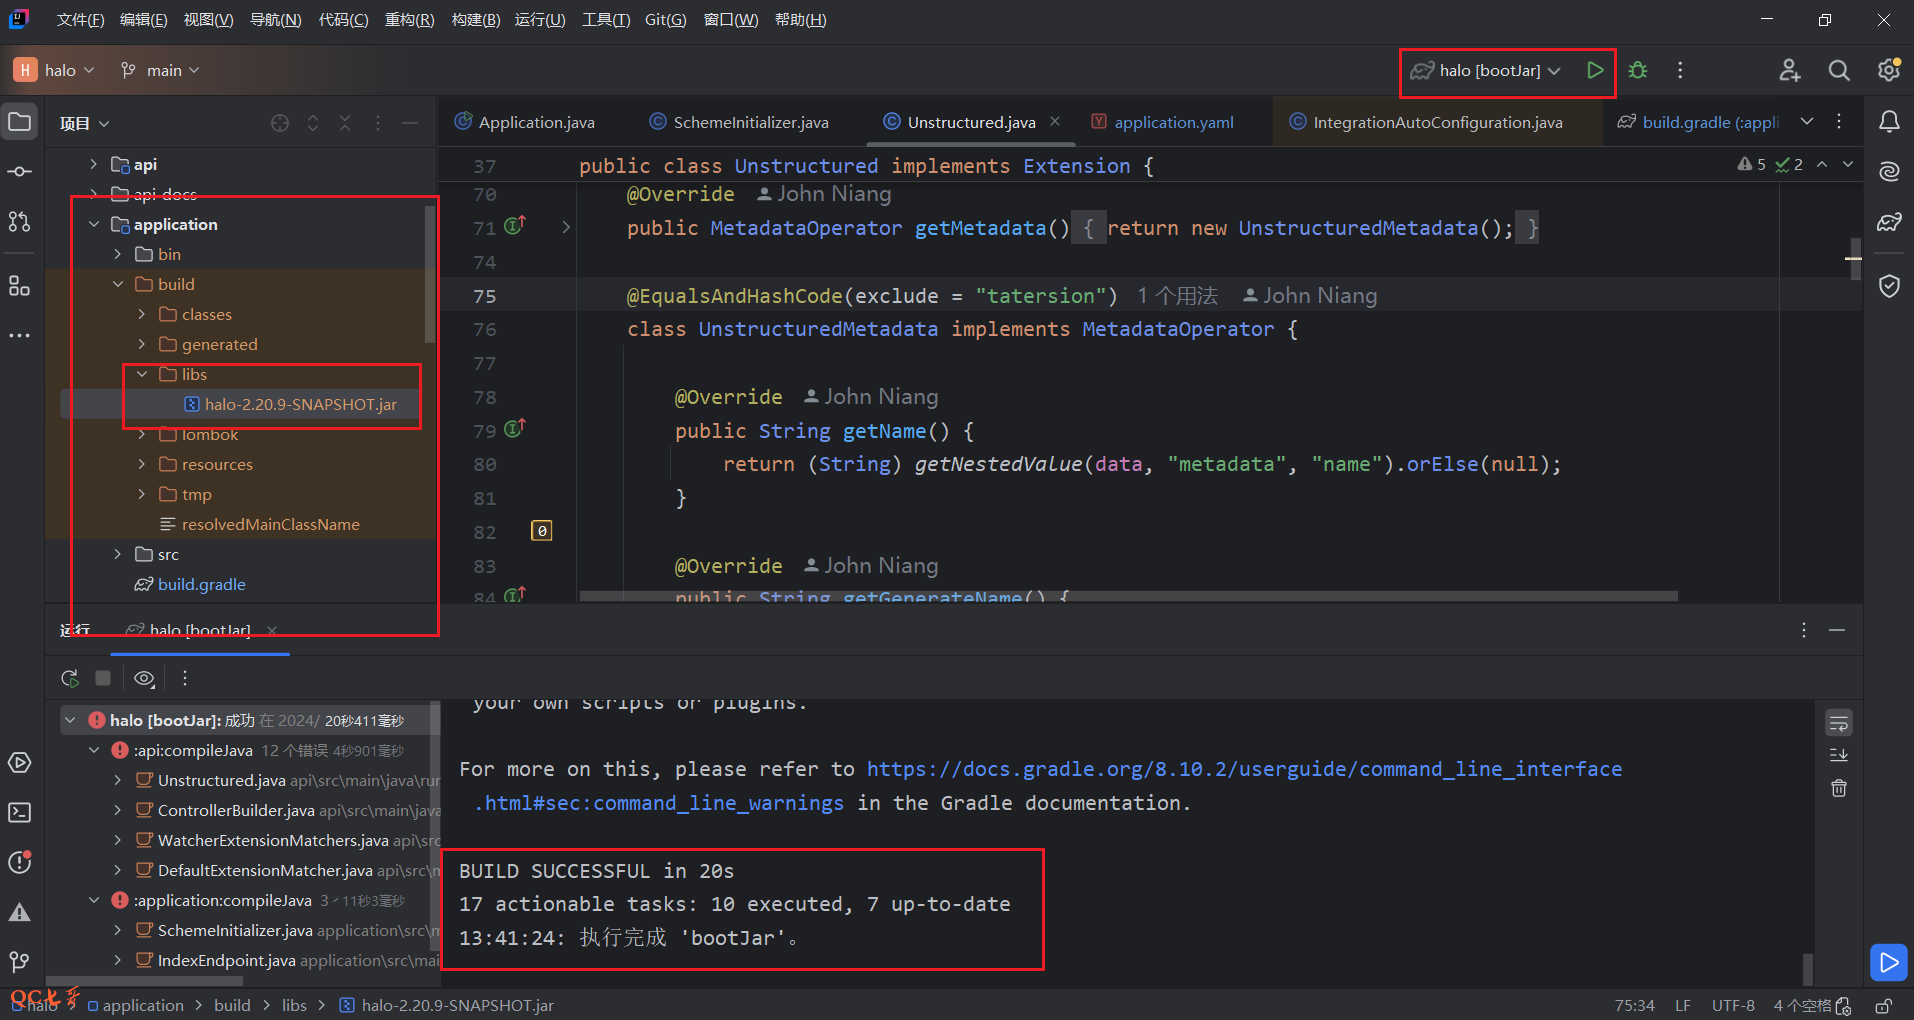1914x1020 pixels.
Task: Toggle soft-wrap in run console
Action: pos(1838,723)
